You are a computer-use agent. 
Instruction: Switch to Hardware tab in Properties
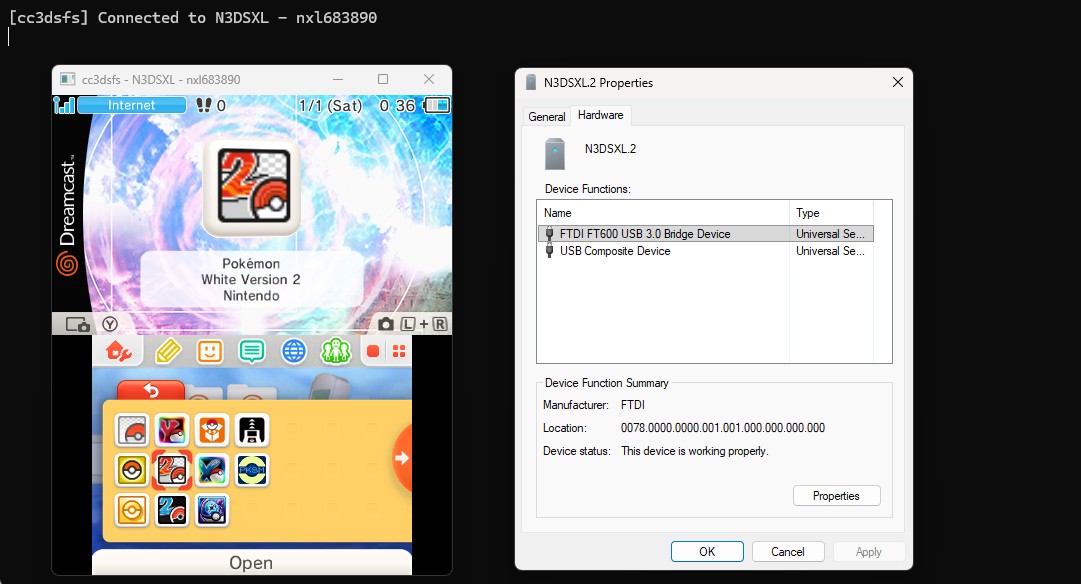pyautogui.click(x=600, y=115)
